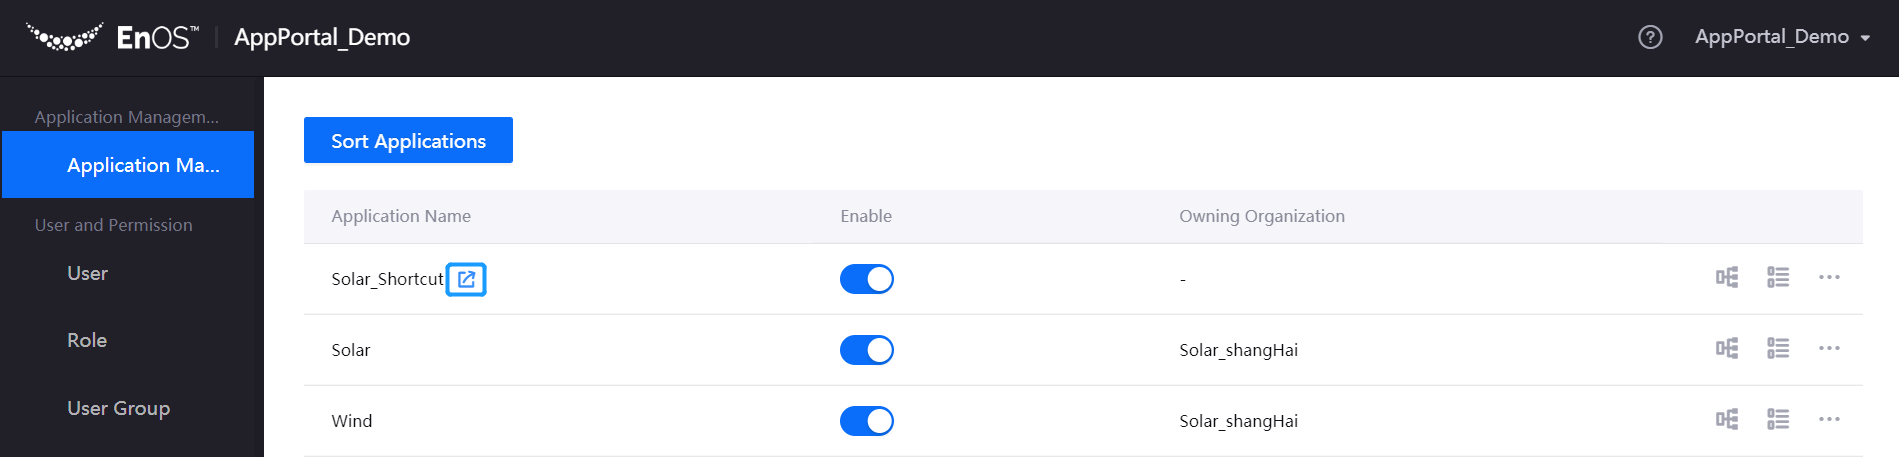Go to the User menu item
Image resolution: width=1899 pixels, height=457 pixels.
[x=88, y=273]
